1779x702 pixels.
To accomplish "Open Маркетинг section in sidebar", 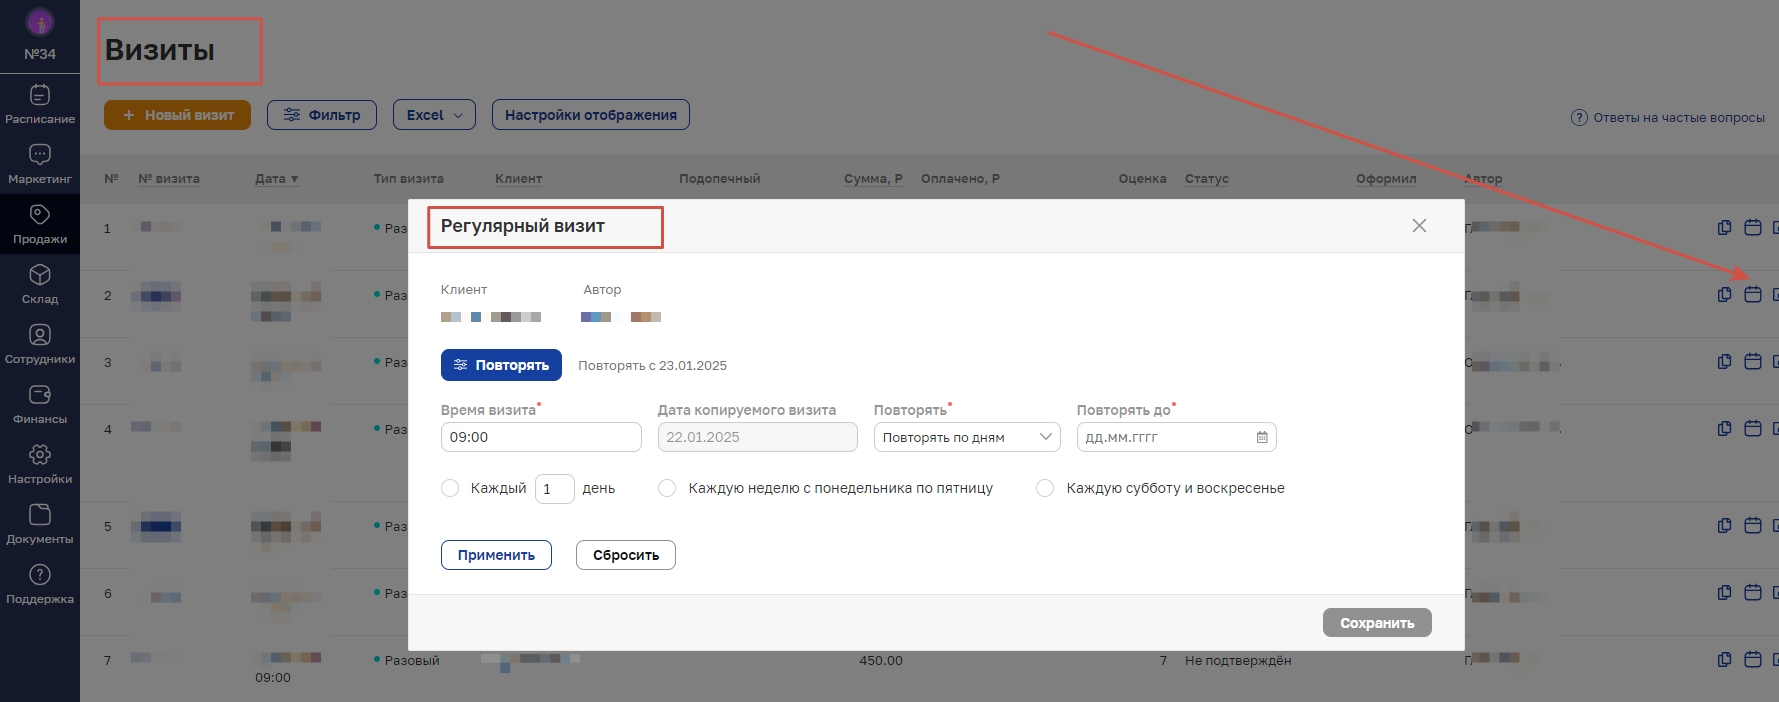I will pyautogui.click(x=40, y=164).
